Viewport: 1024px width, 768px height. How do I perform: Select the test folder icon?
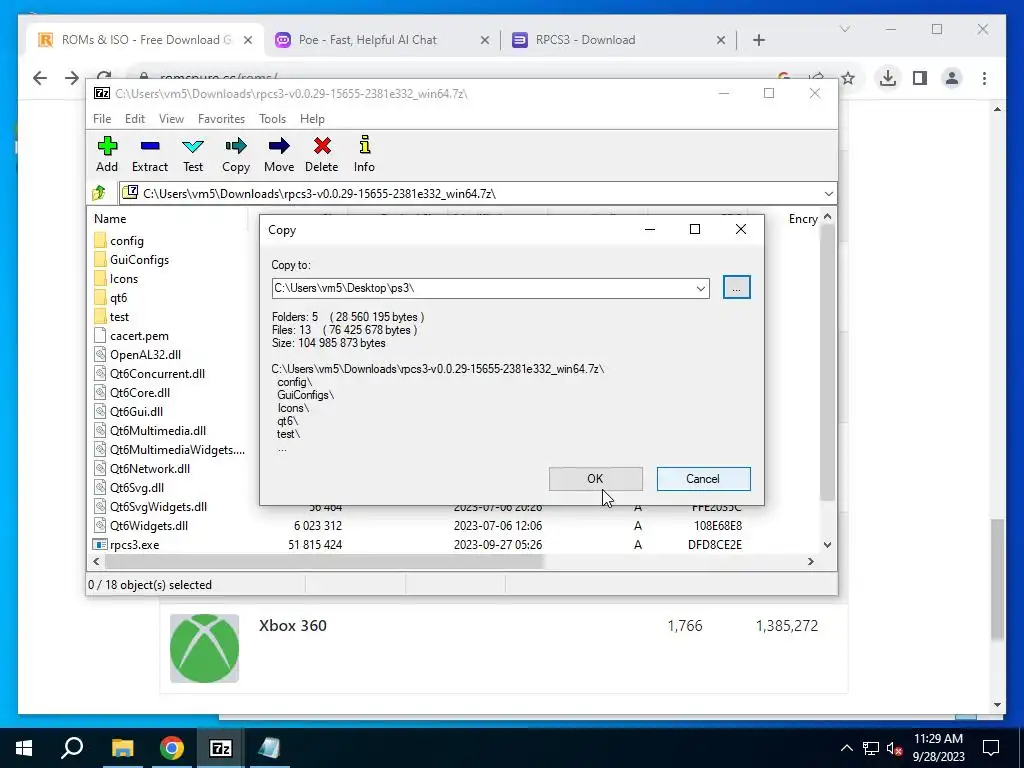pos(100,316)
